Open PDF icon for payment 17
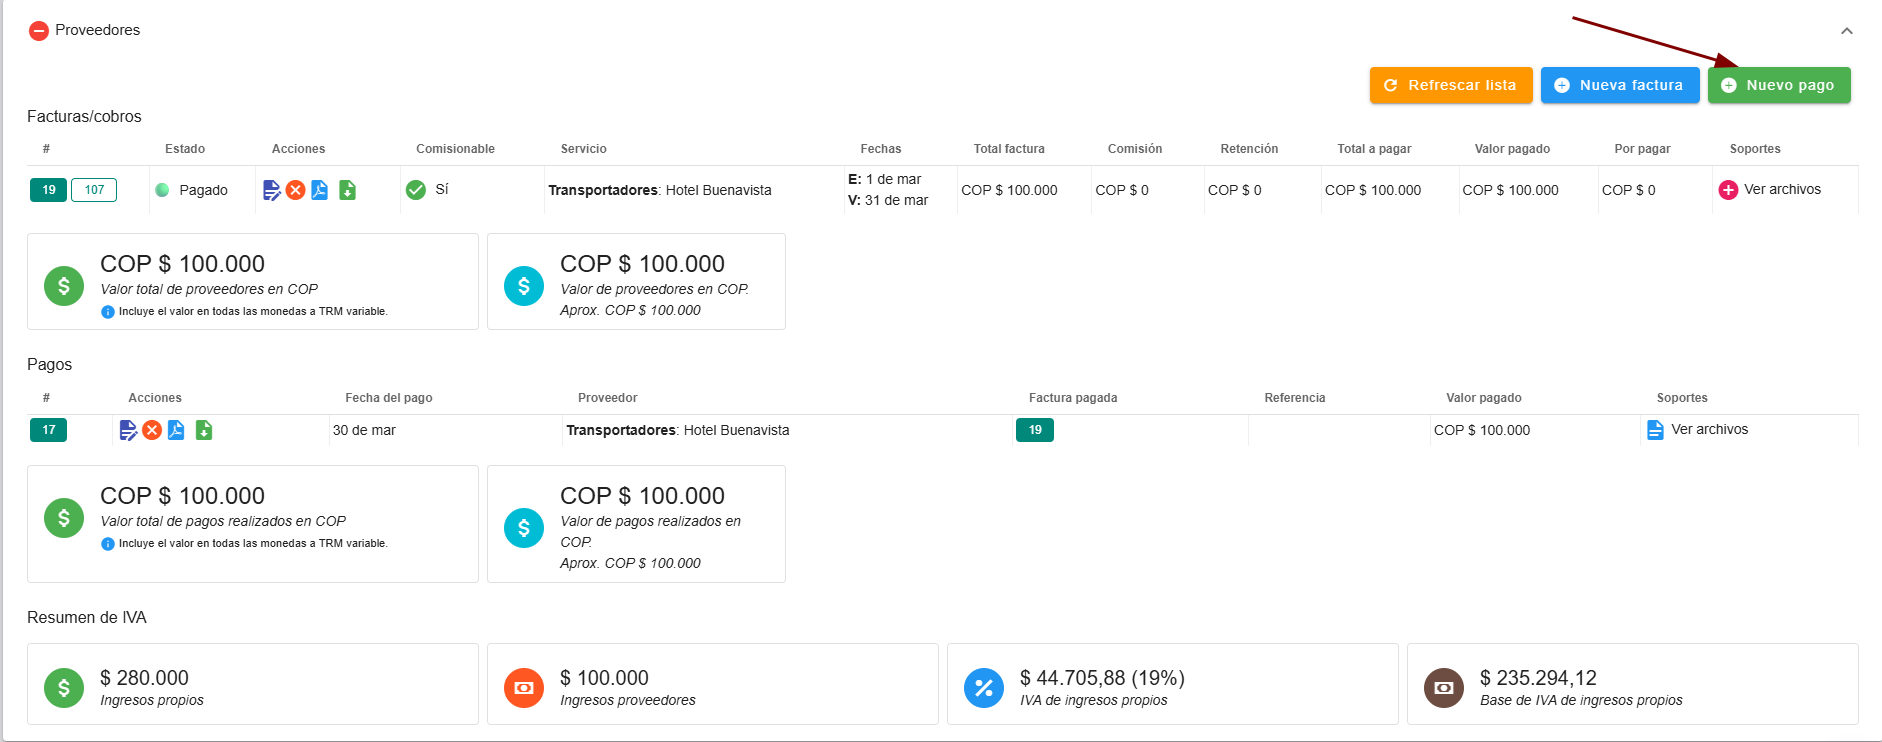Viewport: 1882px width, 742px height. [x=176, y=430]
